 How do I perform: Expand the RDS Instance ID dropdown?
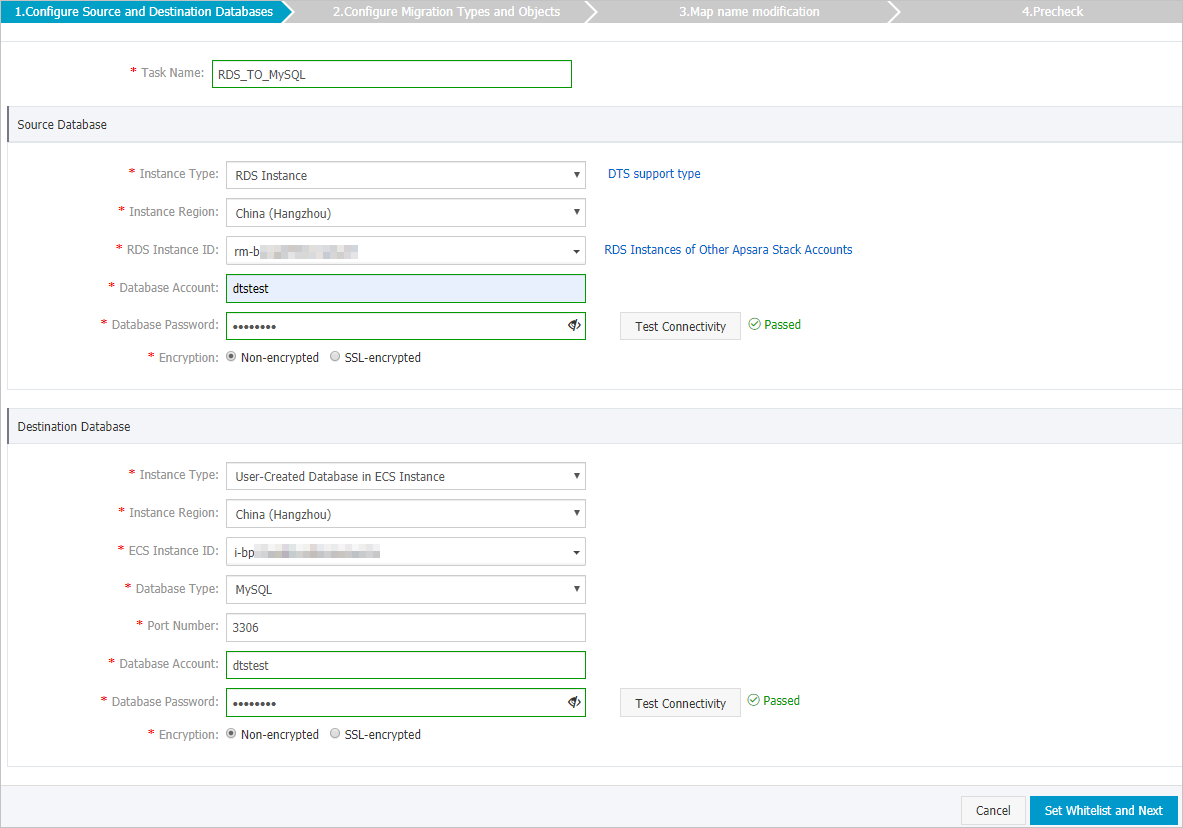[x=577, y=250]
